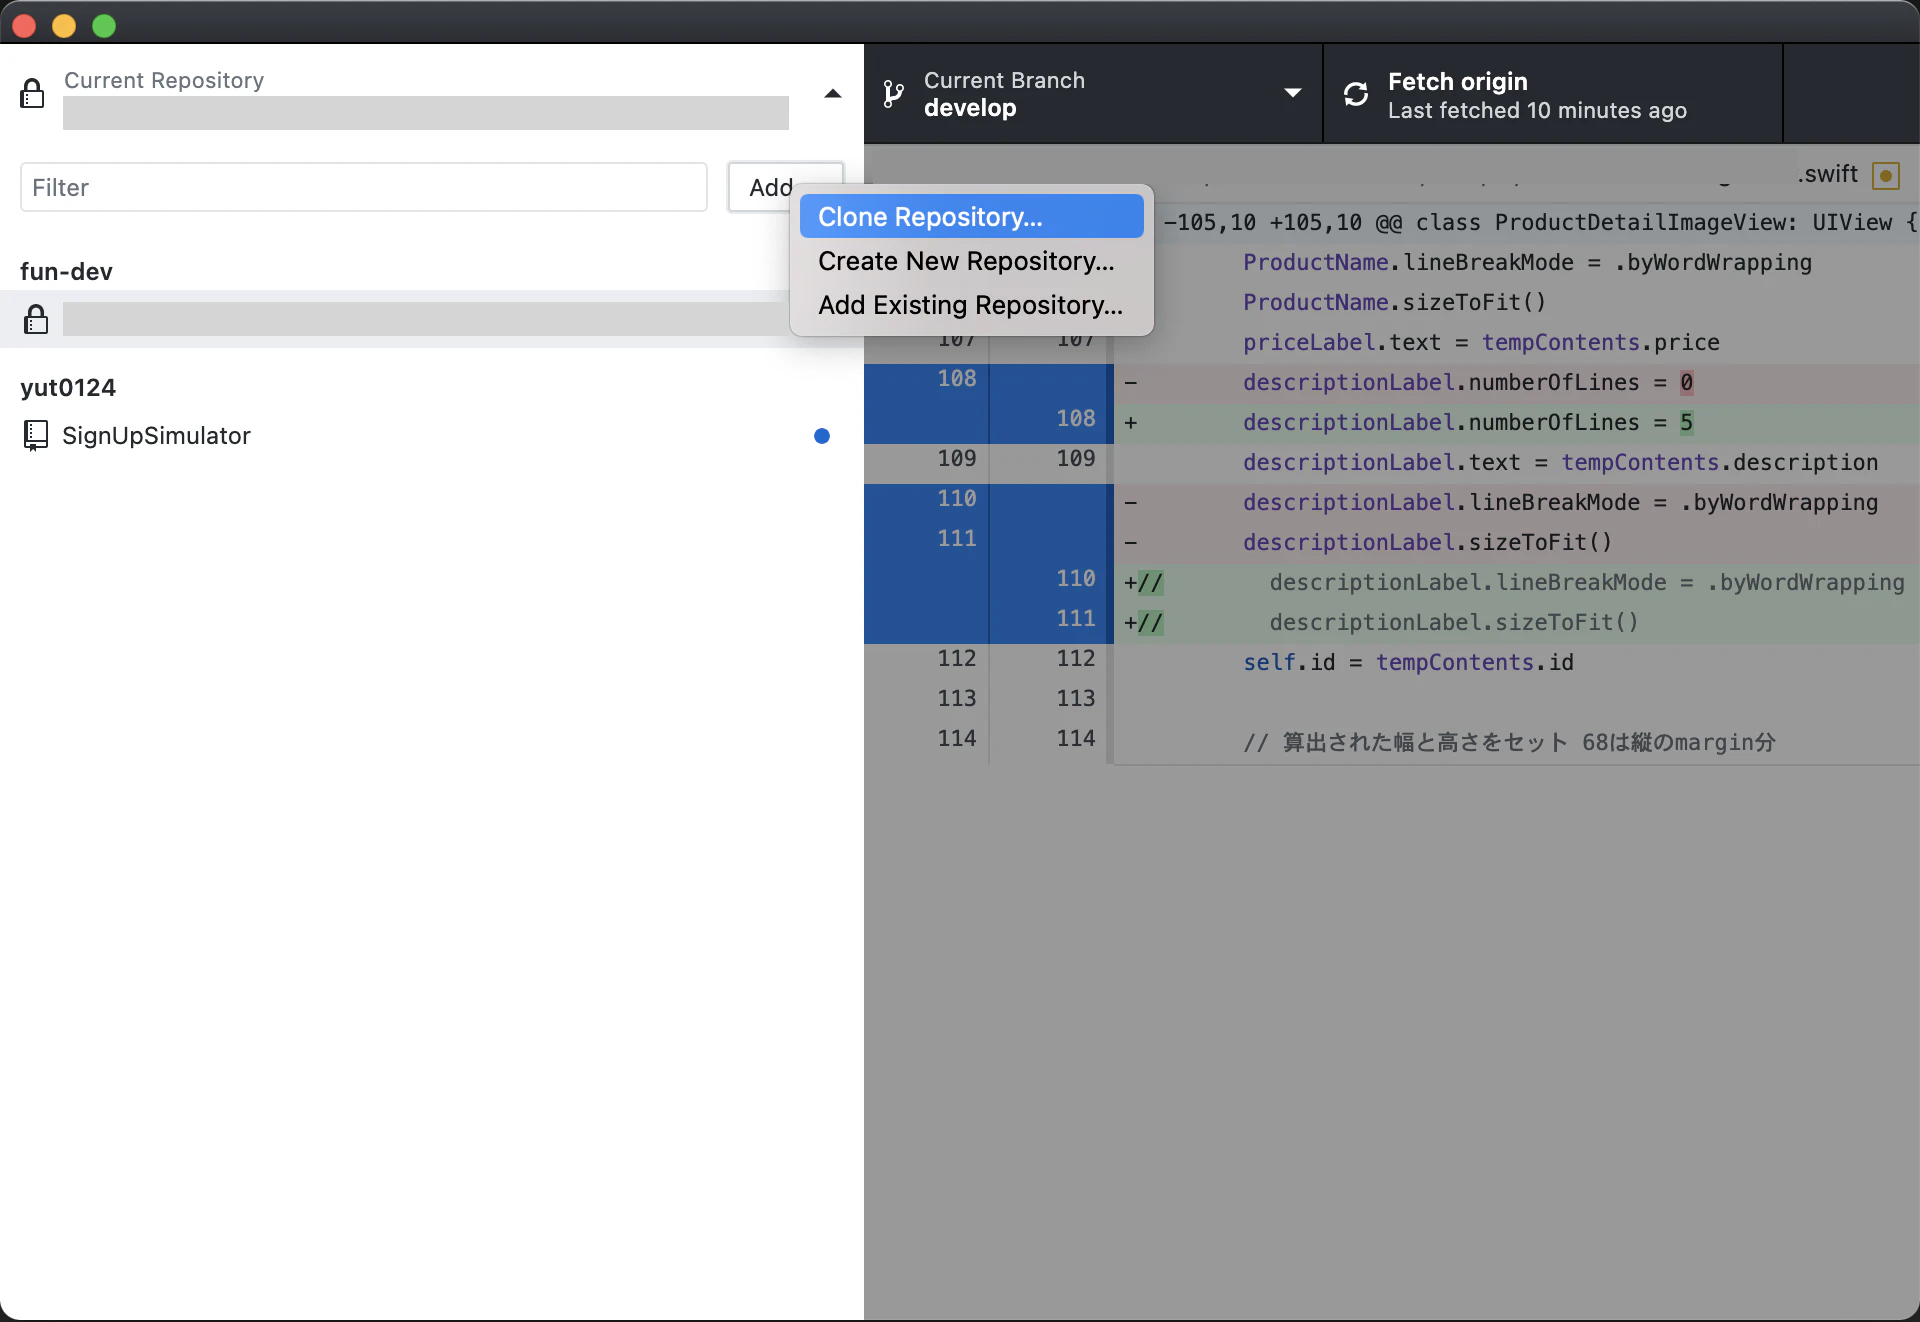This screenshot has height=1322, width=1920.
Task: Click the blue changes indicator dot for SignUpSimulator
Action: coord(822,436)
